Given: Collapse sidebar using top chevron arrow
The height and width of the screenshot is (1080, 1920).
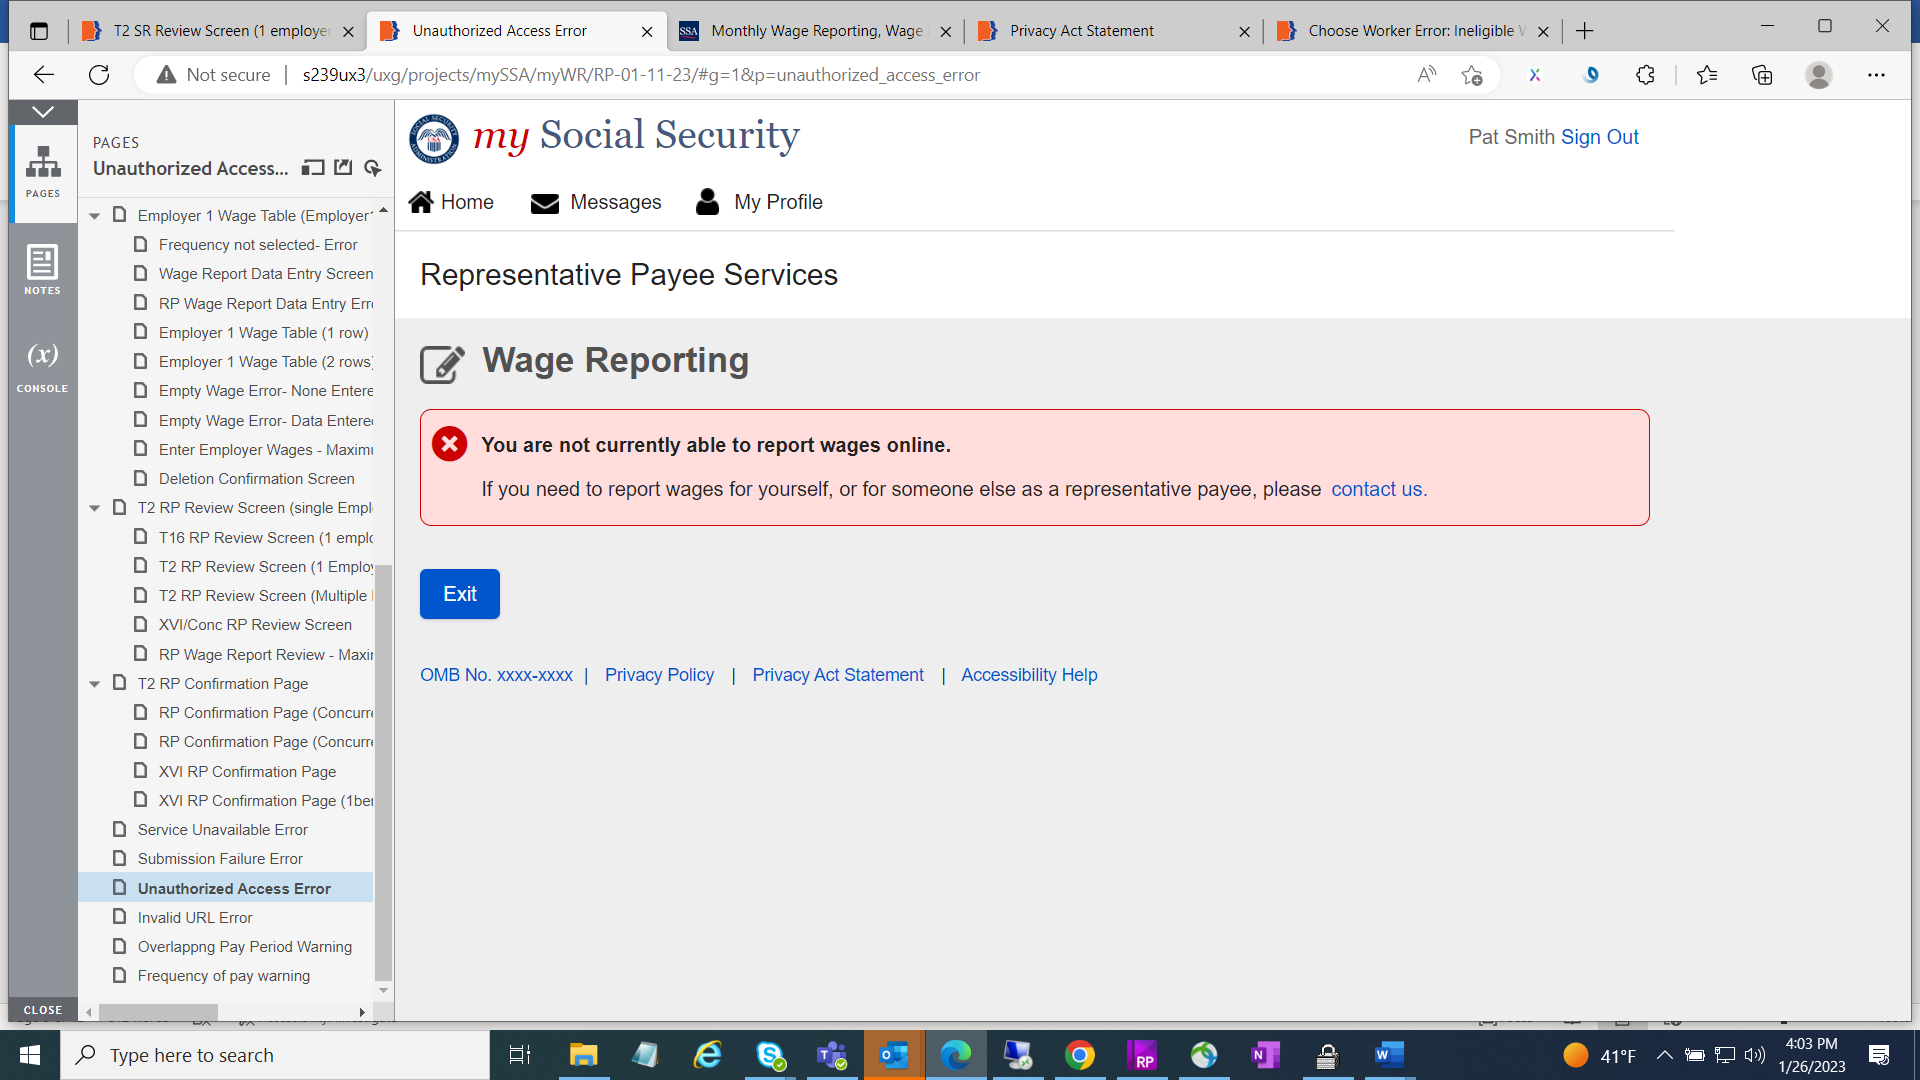Looking at the screenshot, I should 43,112.
